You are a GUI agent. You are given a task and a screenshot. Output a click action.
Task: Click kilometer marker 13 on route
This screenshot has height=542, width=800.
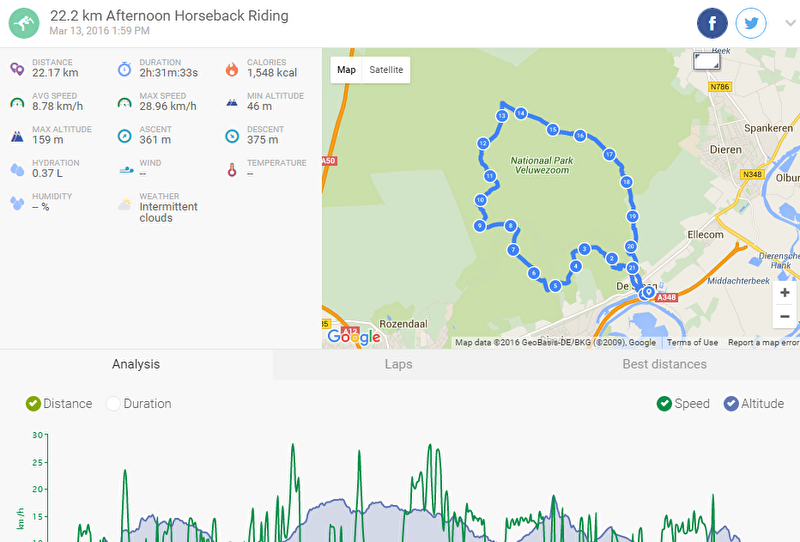pos(502,116)
